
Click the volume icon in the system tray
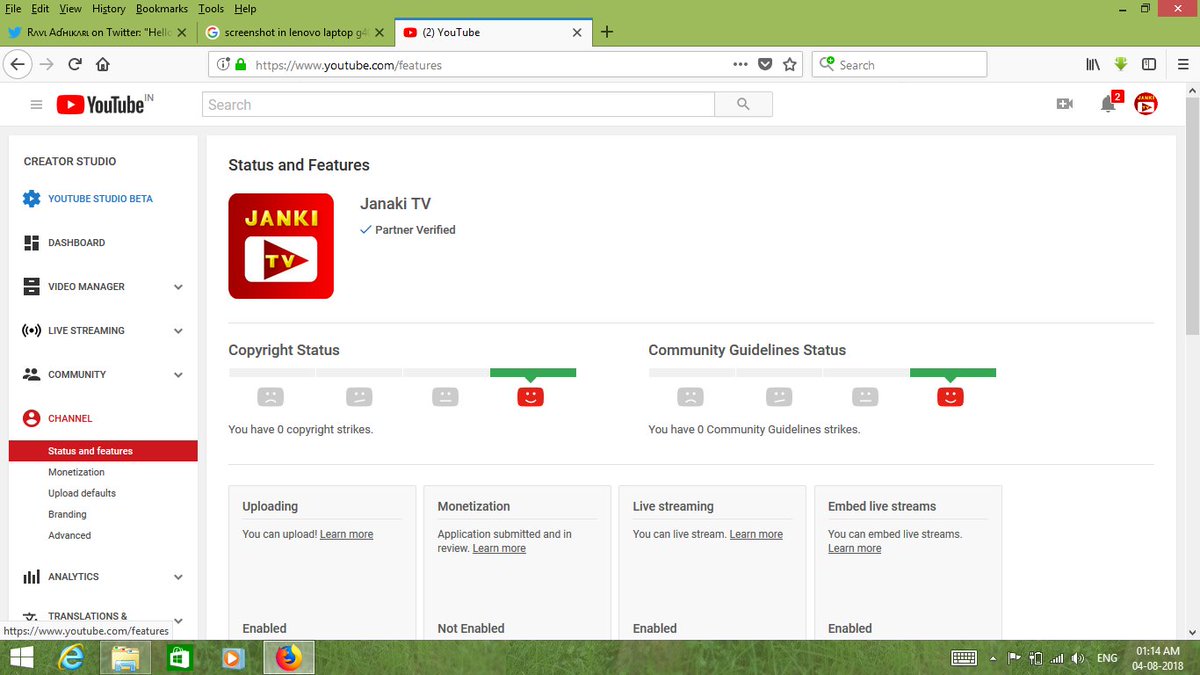pyautogui.click(x=1077, y=658)
